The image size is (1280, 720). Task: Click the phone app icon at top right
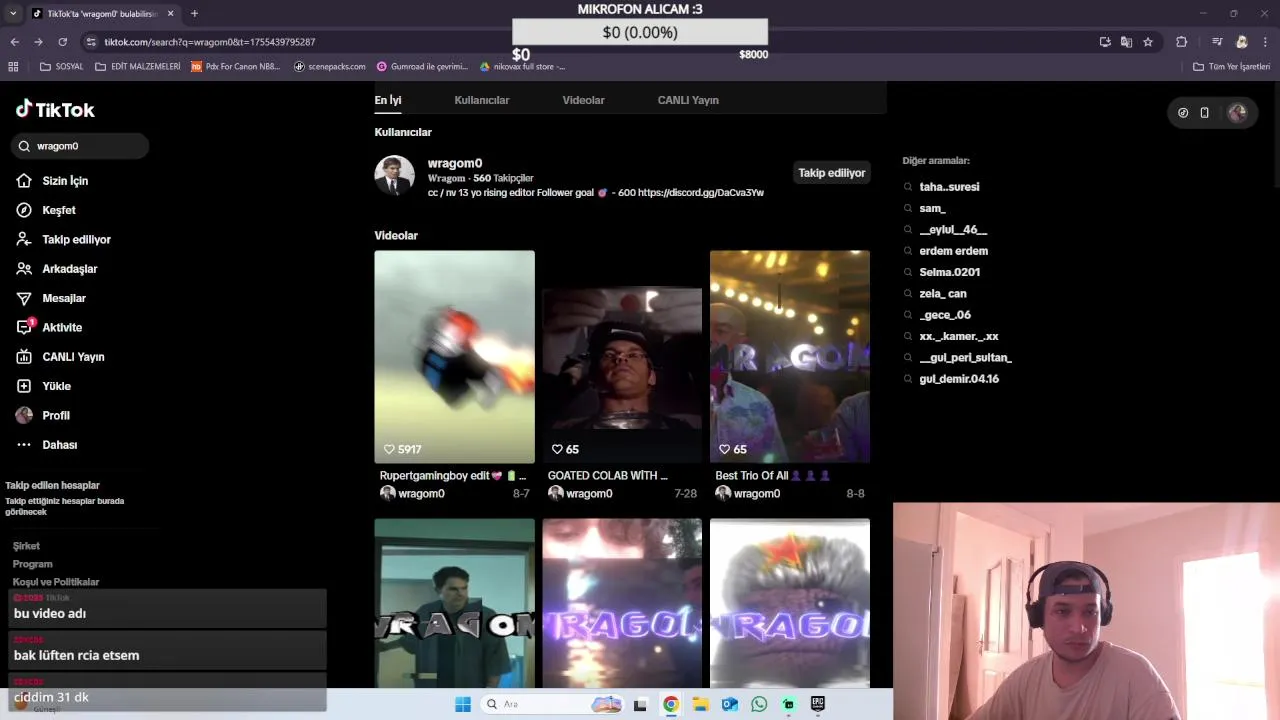tap(1204, 113)
